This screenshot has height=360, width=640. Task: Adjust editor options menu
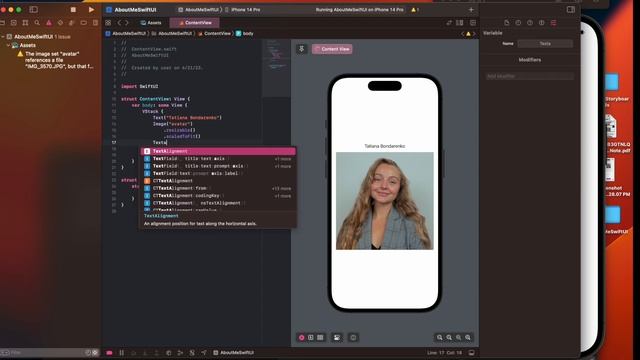coord(460,23)
